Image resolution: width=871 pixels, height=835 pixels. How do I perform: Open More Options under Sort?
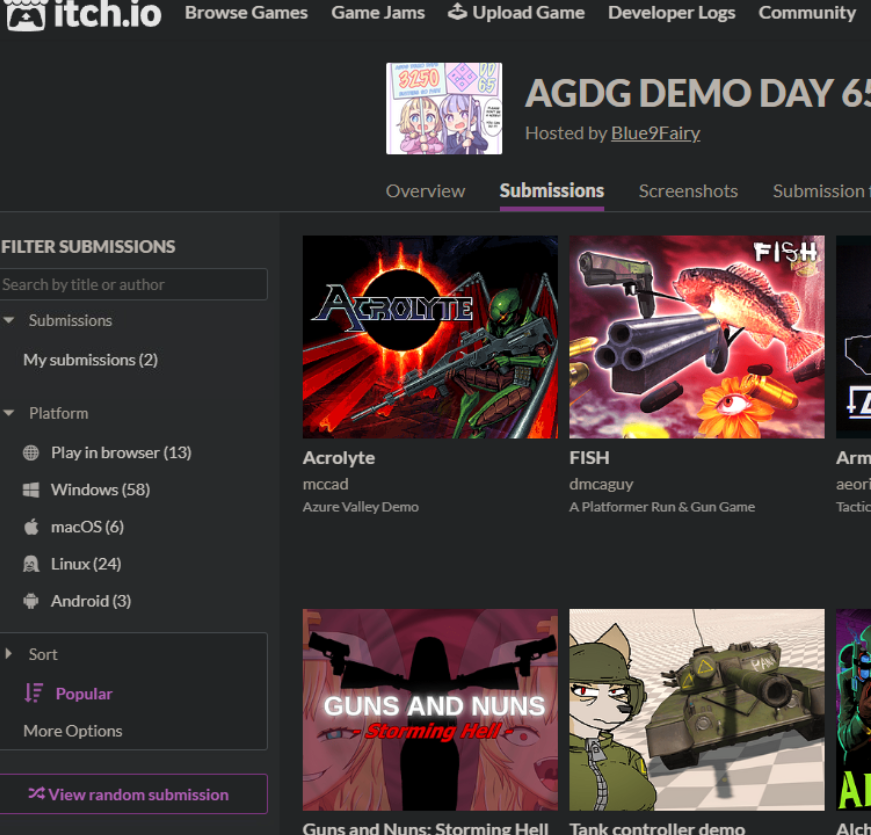pyautogui.click(x=73, y=731)
